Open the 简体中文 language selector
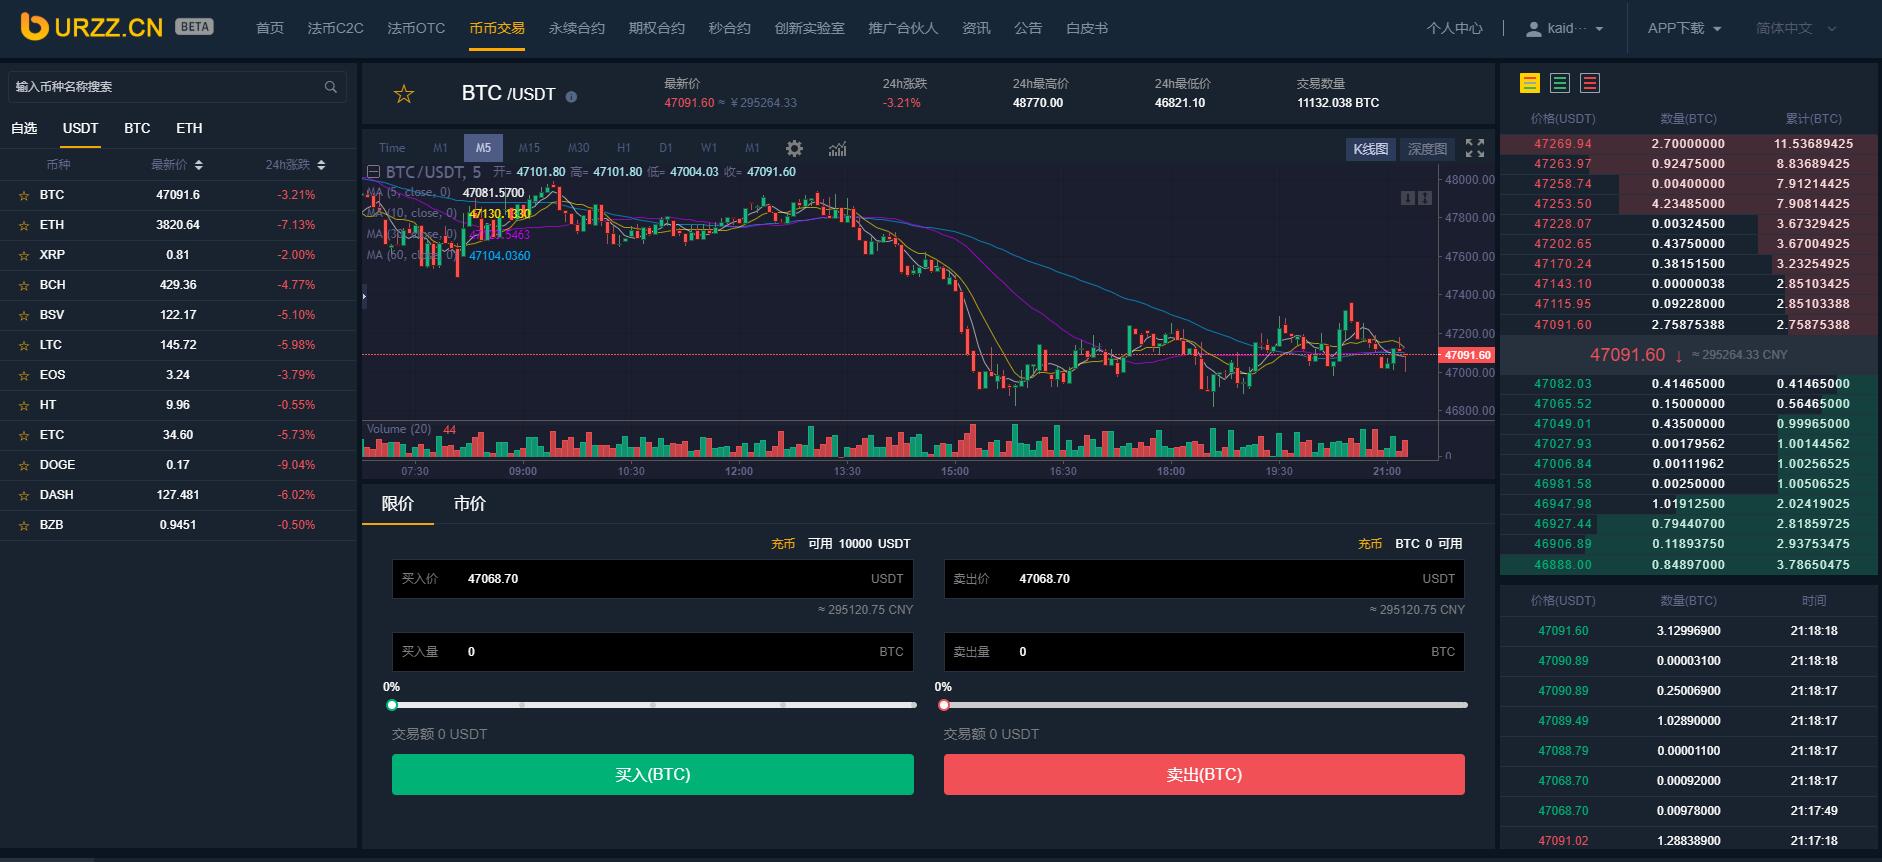 coord(1796,29)
